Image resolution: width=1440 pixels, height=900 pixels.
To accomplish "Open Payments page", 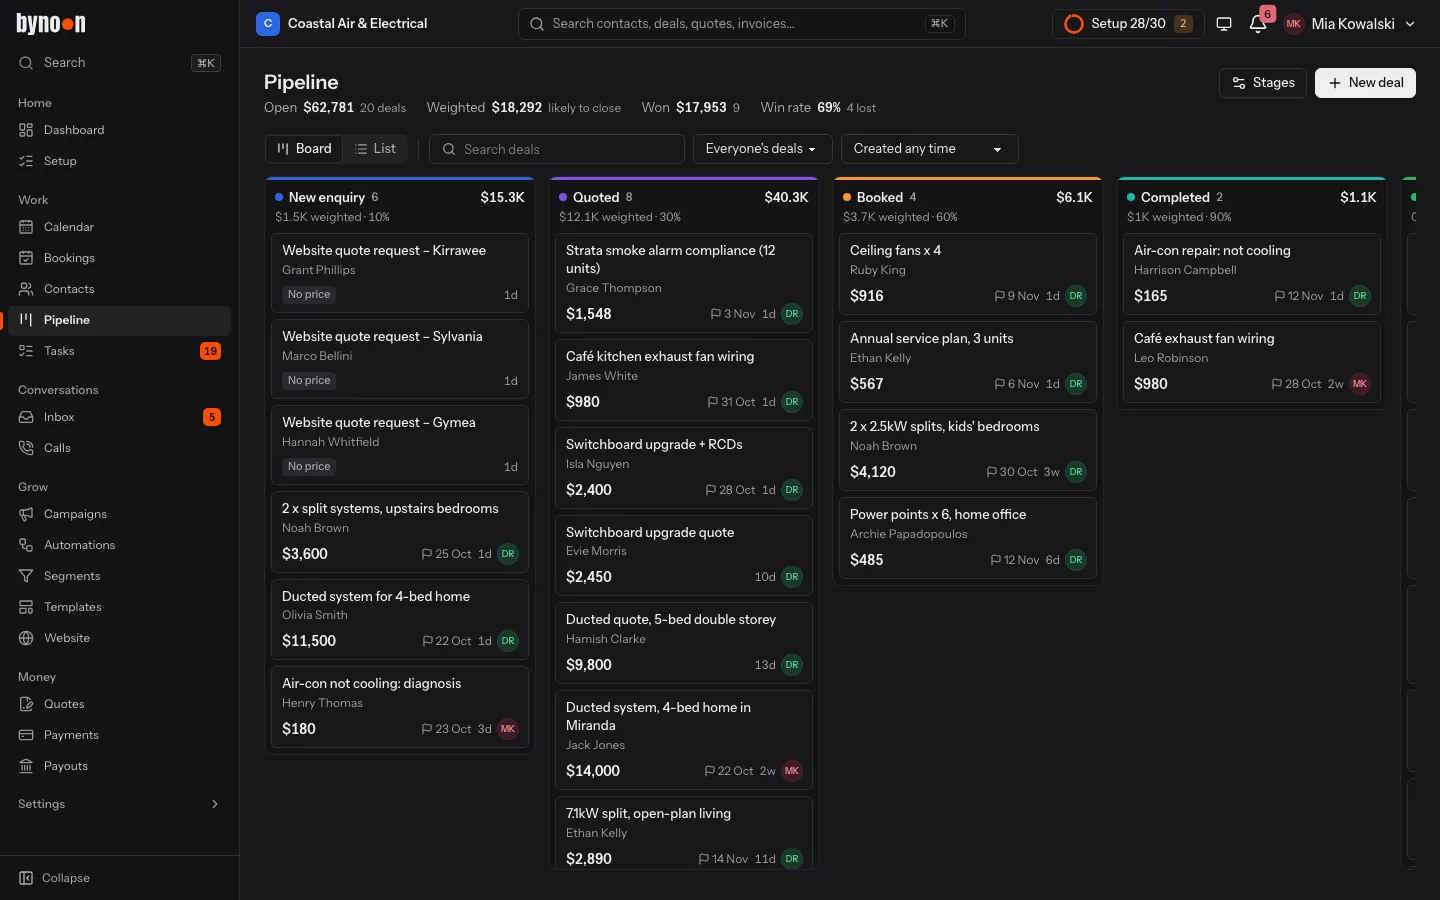I will tap(120, 735).
